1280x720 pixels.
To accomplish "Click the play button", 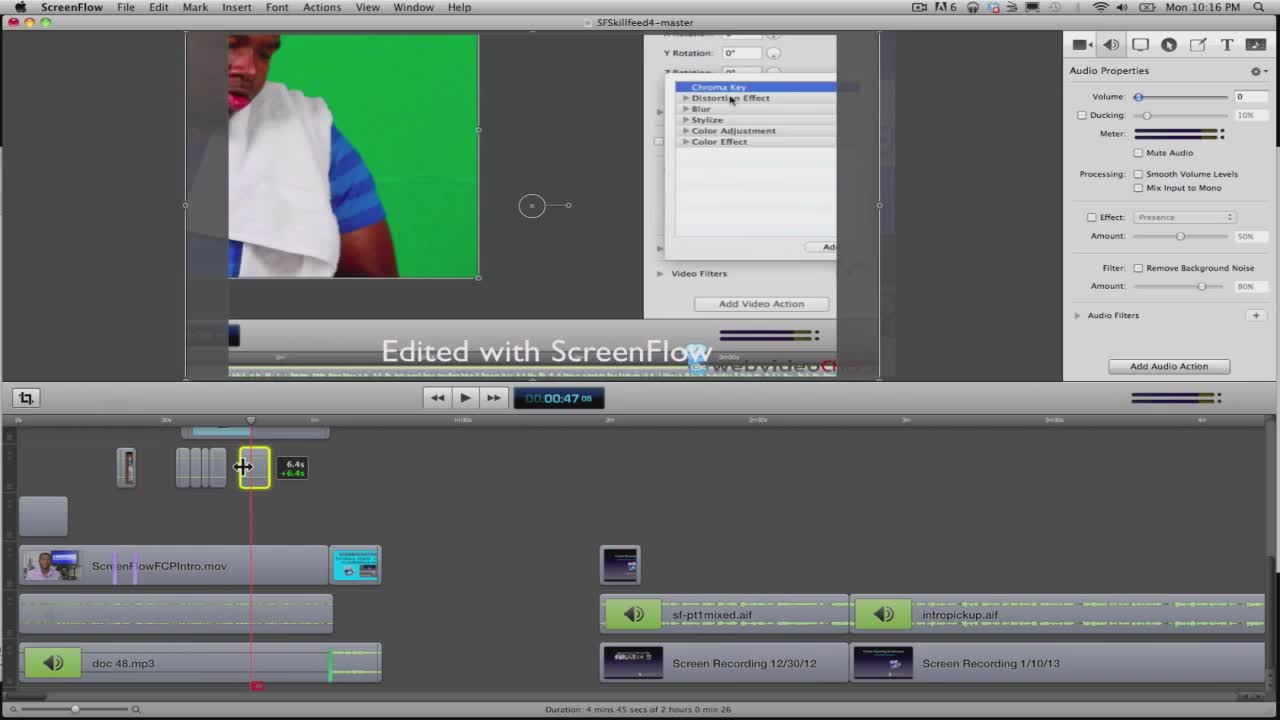I will tap(465, 398).
